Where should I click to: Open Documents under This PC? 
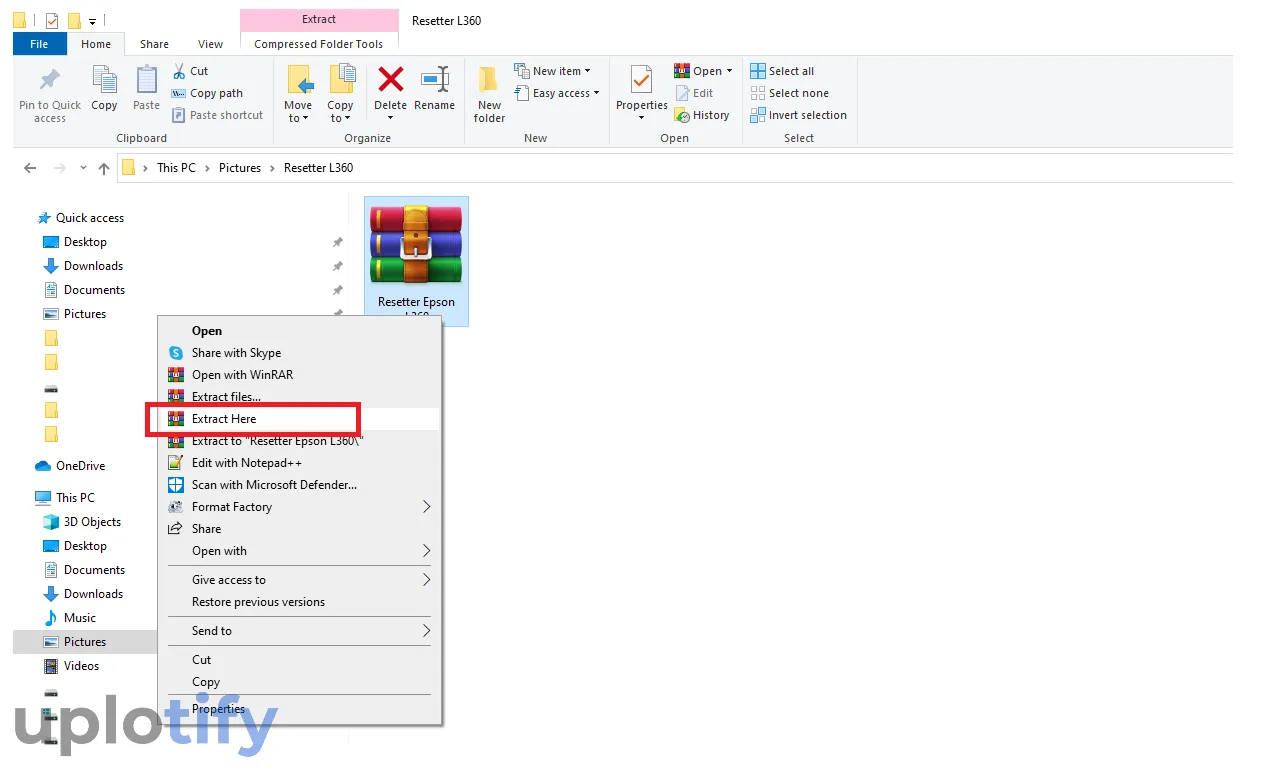pyautogui.click(x=84, y=570)
